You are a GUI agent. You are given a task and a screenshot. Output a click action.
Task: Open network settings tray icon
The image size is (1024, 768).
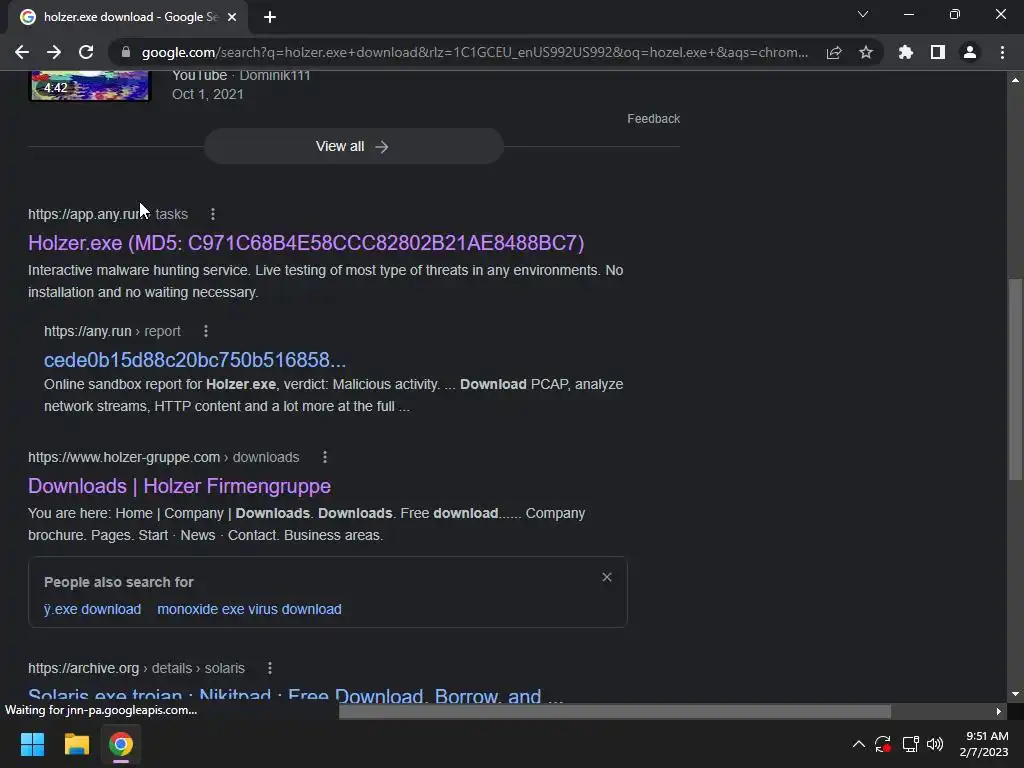click(x=910, y=744)
